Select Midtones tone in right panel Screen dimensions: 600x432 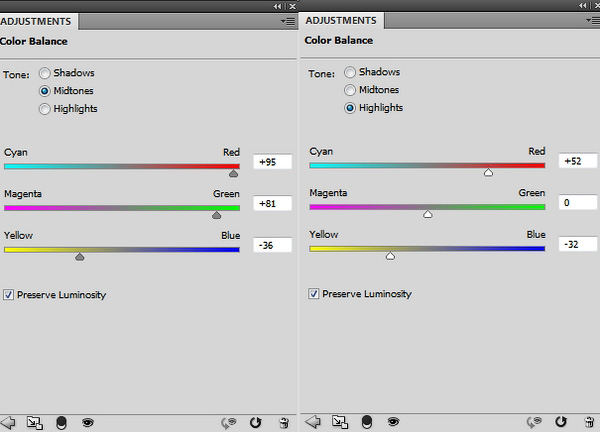point(350,90)
